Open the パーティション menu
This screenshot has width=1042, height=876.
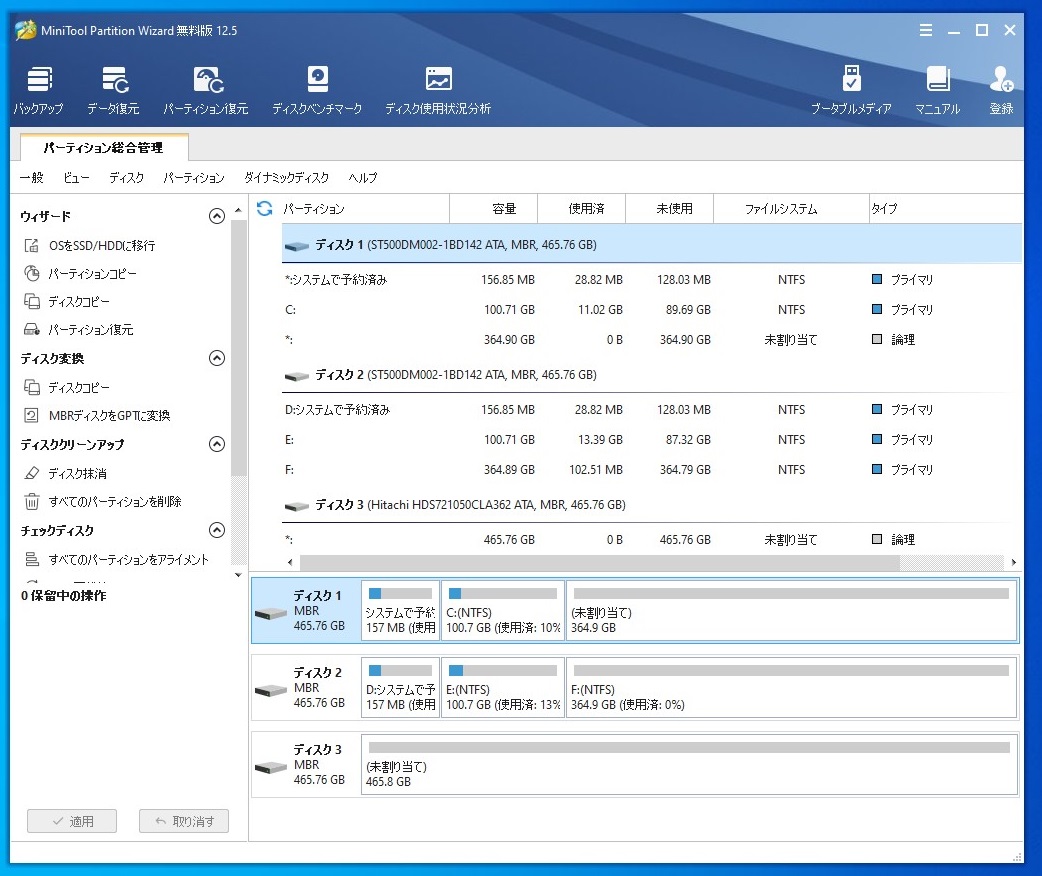point(194,177)
